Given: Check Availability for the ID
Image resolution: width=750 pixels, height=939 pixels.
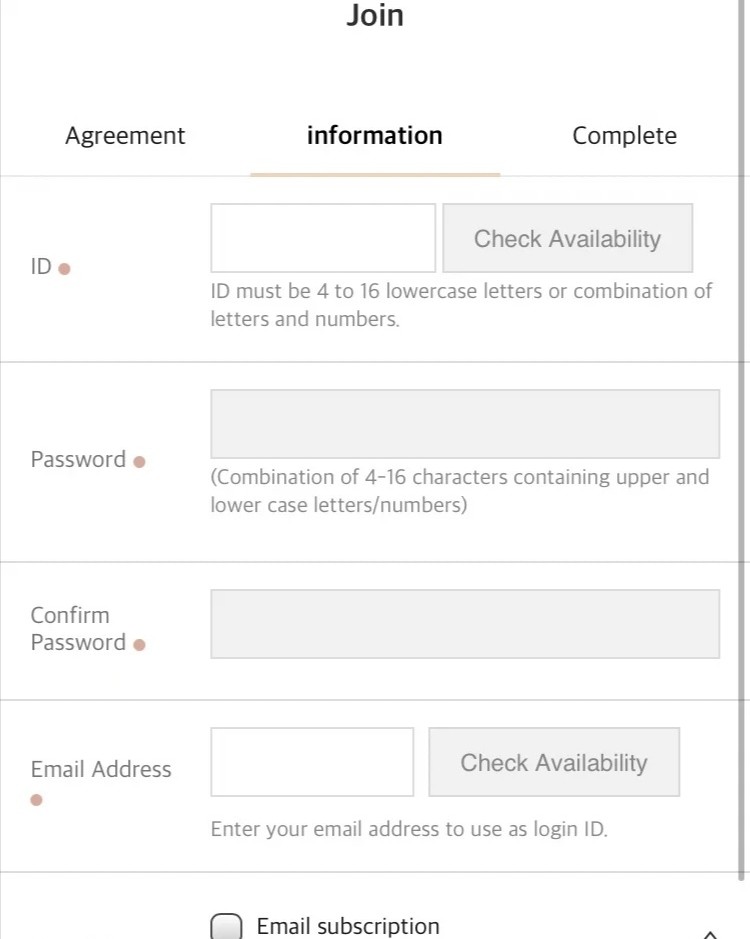Looking at the screenshot, I should pos(568,238).
